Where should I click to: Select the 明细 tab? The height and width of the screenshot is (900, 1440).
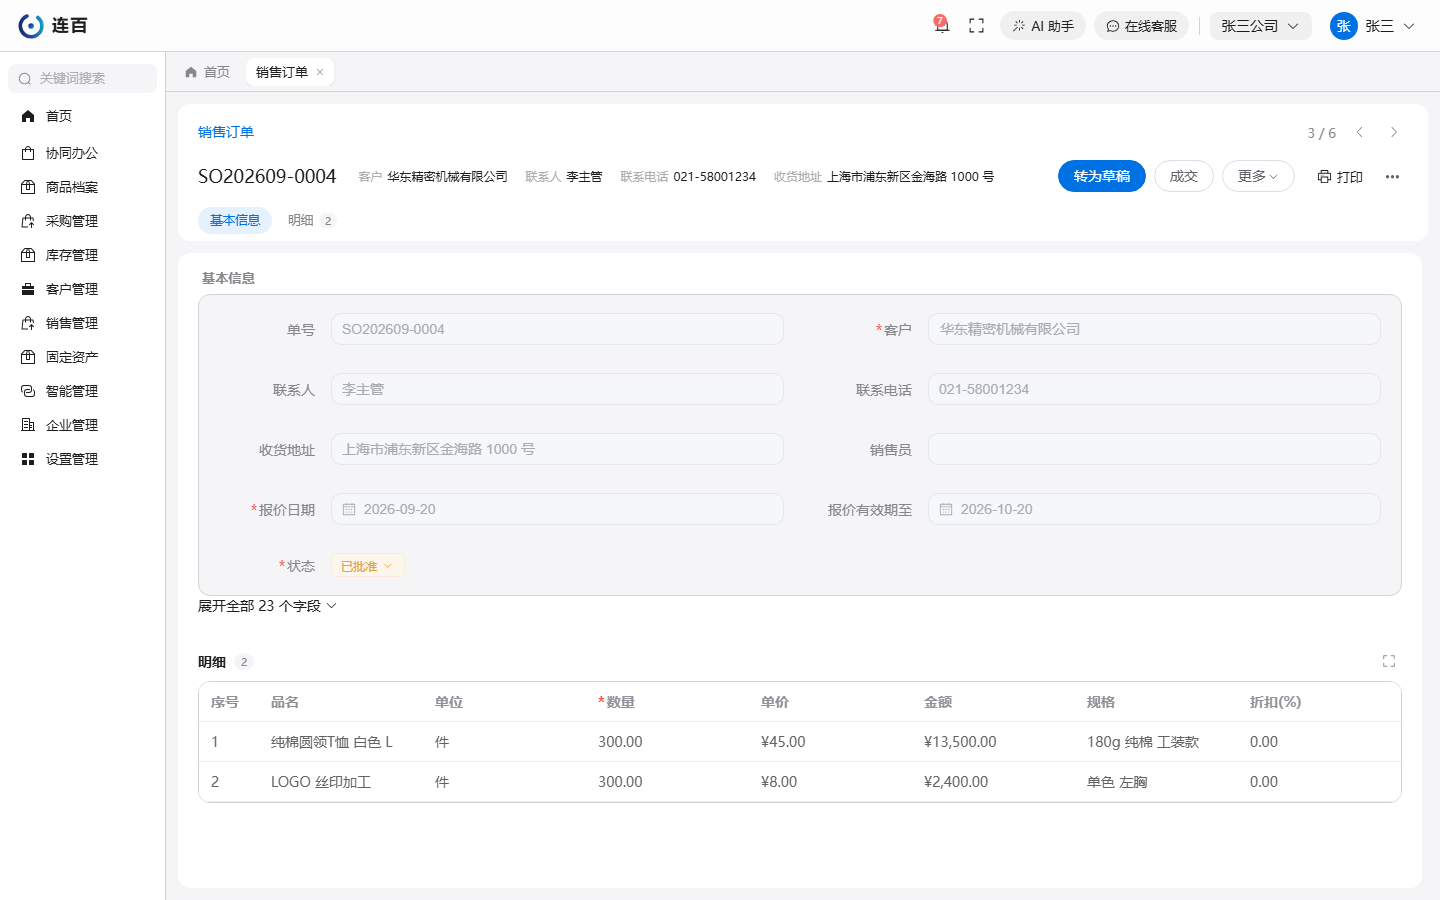click(x=311, y=220)
